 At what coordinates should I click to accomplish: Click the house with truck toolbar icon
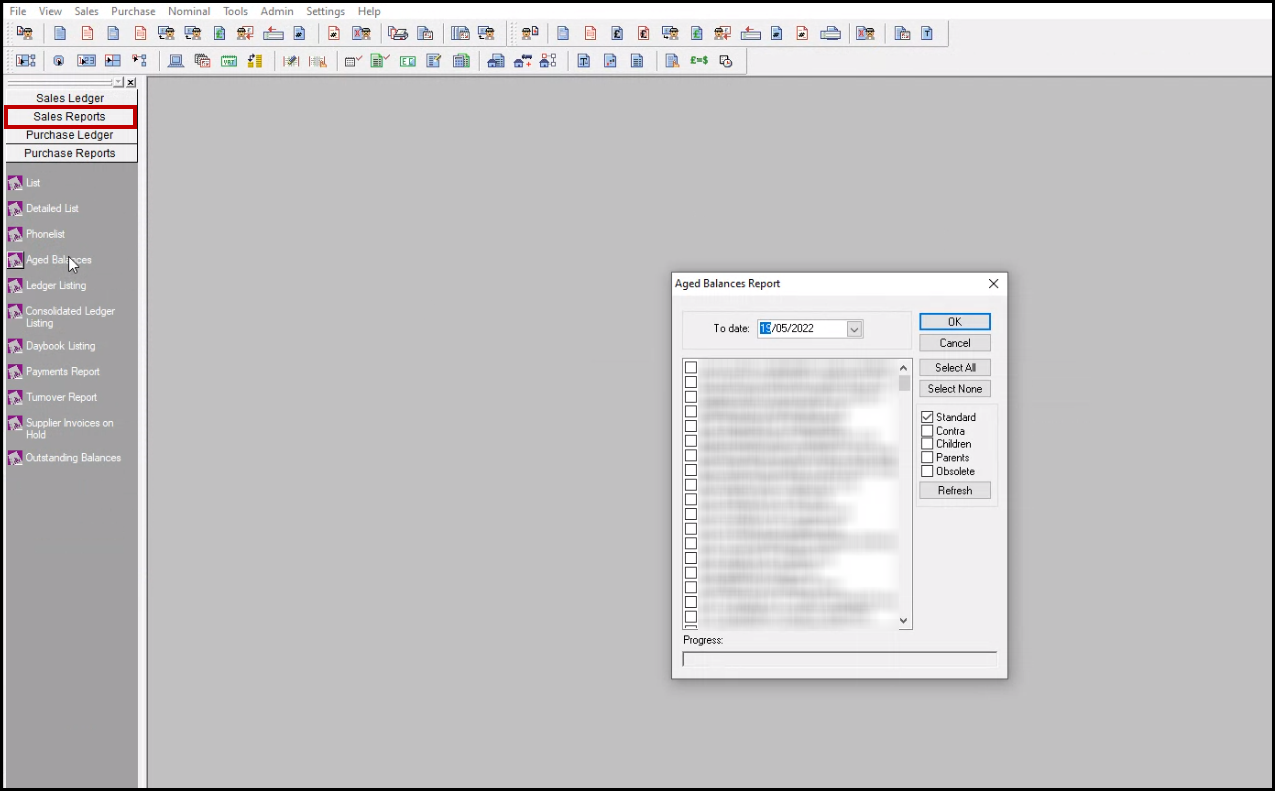click(x=523, y=61)
